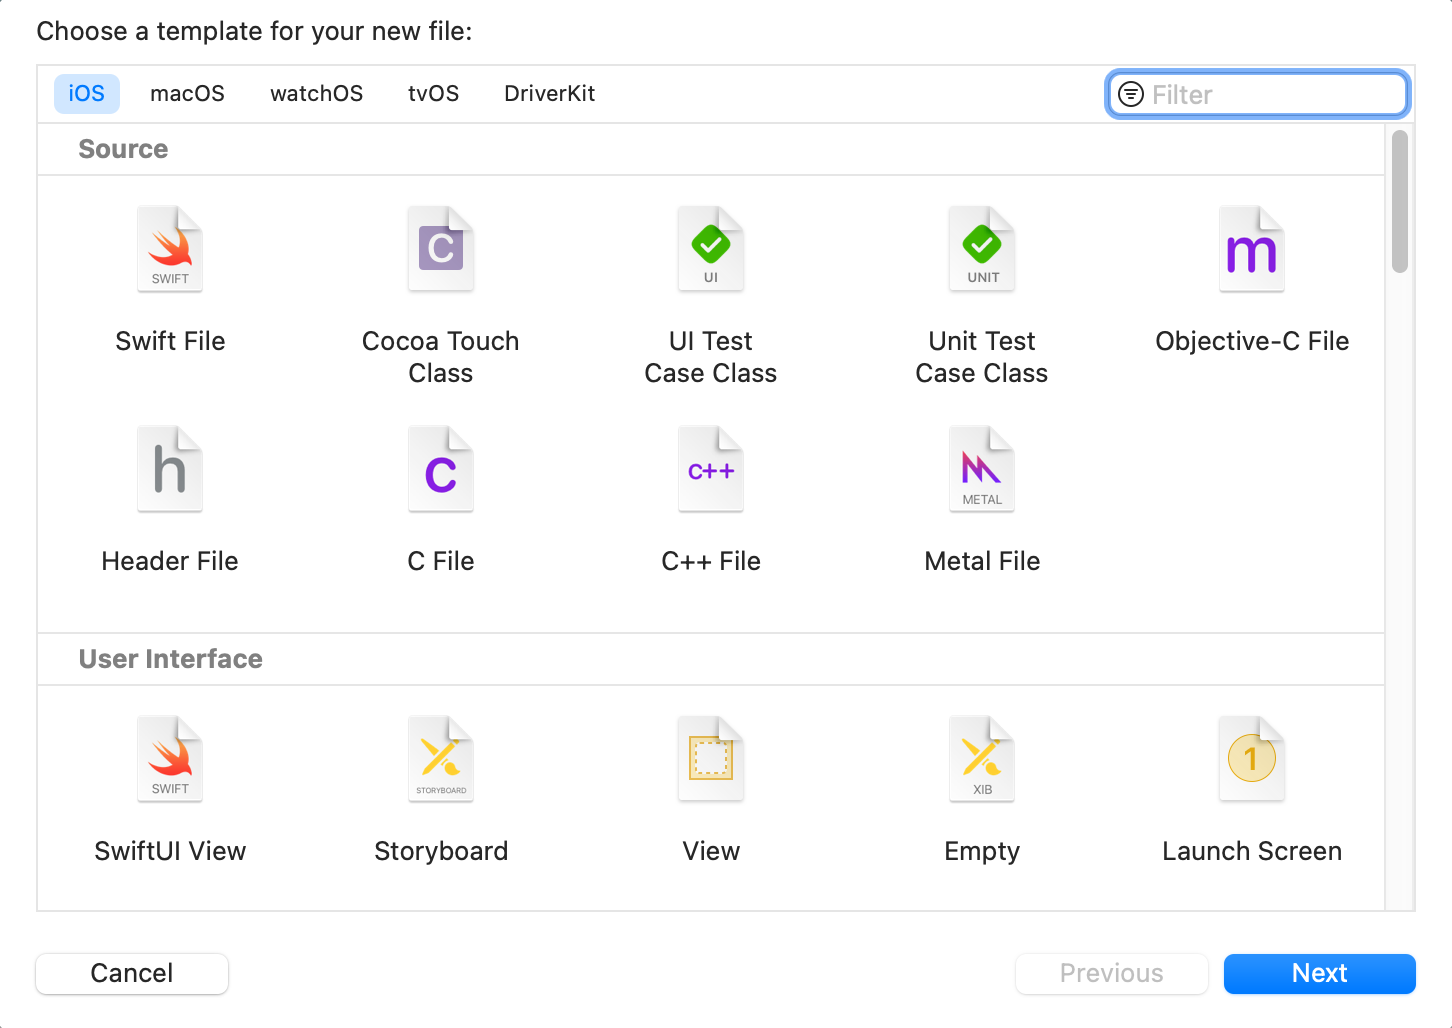Switch to the tvOS tab
This screenshot has height=1028, width=1452.
[433, 94]
